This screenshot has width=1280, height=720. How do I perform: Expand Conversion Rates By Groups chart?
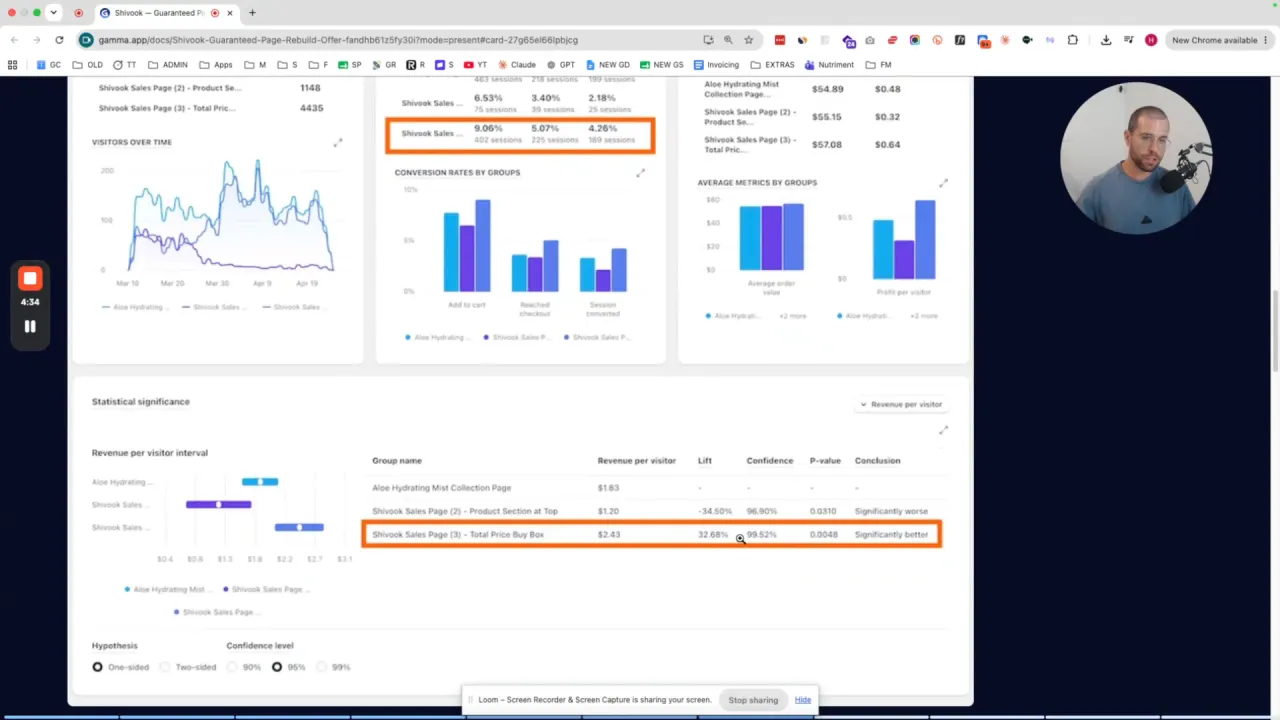coord(641,173)
